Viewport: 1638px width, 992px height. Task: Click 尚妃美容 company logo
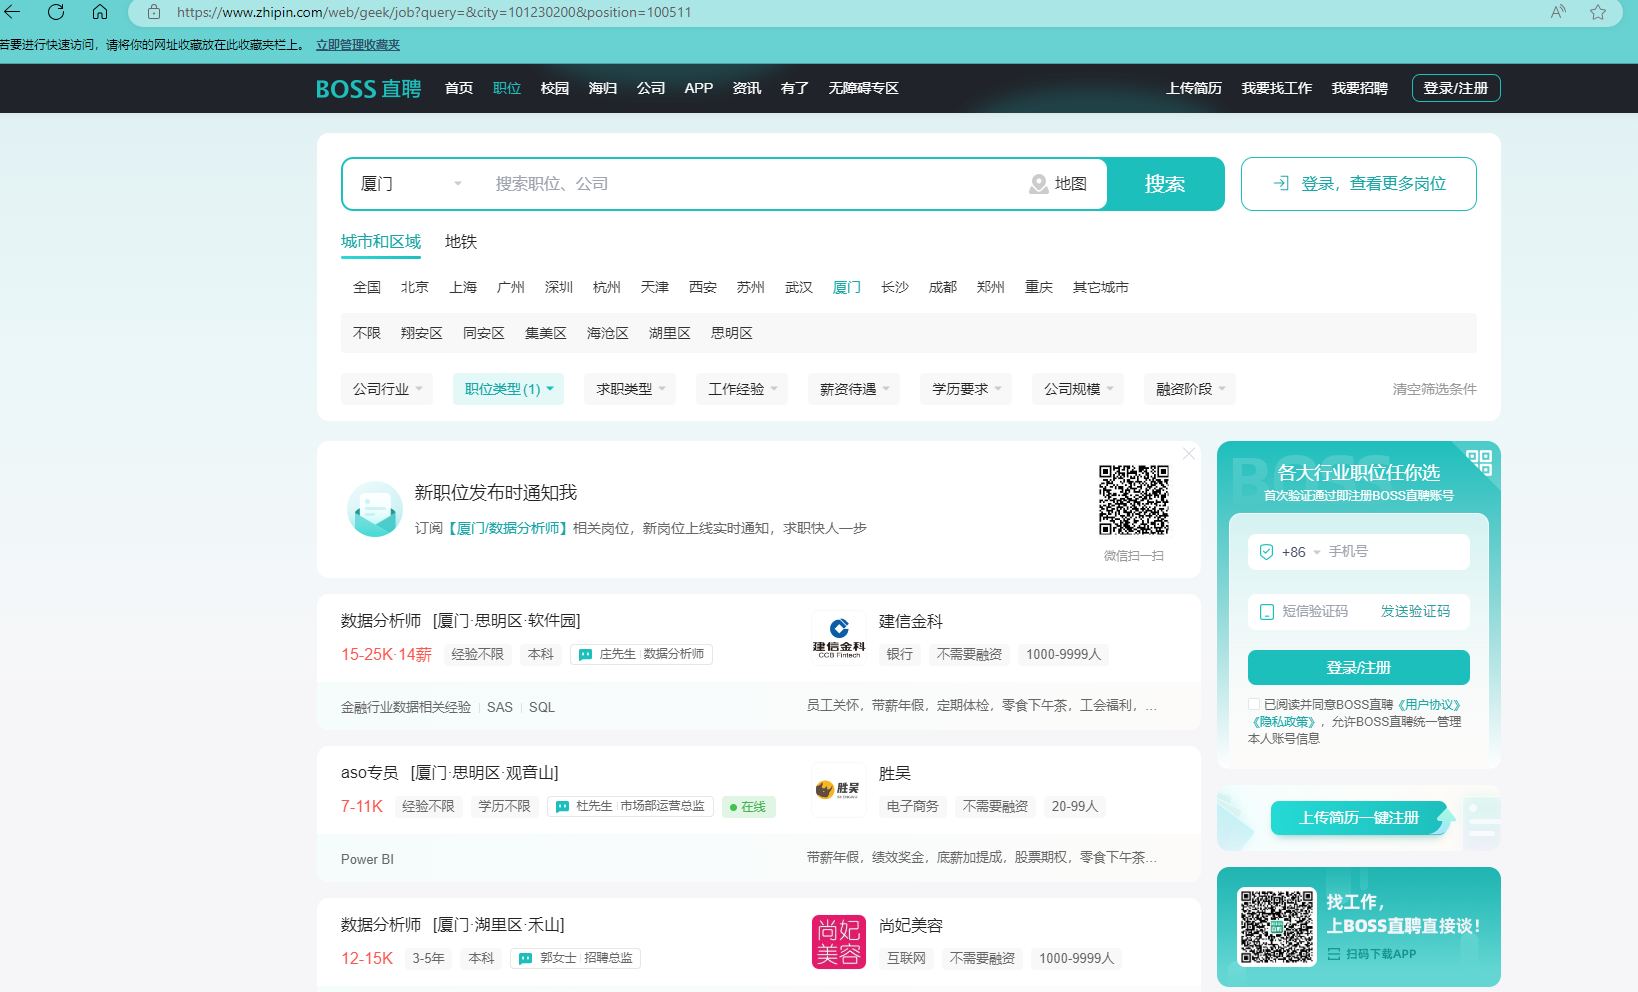[x=839, y=941]
